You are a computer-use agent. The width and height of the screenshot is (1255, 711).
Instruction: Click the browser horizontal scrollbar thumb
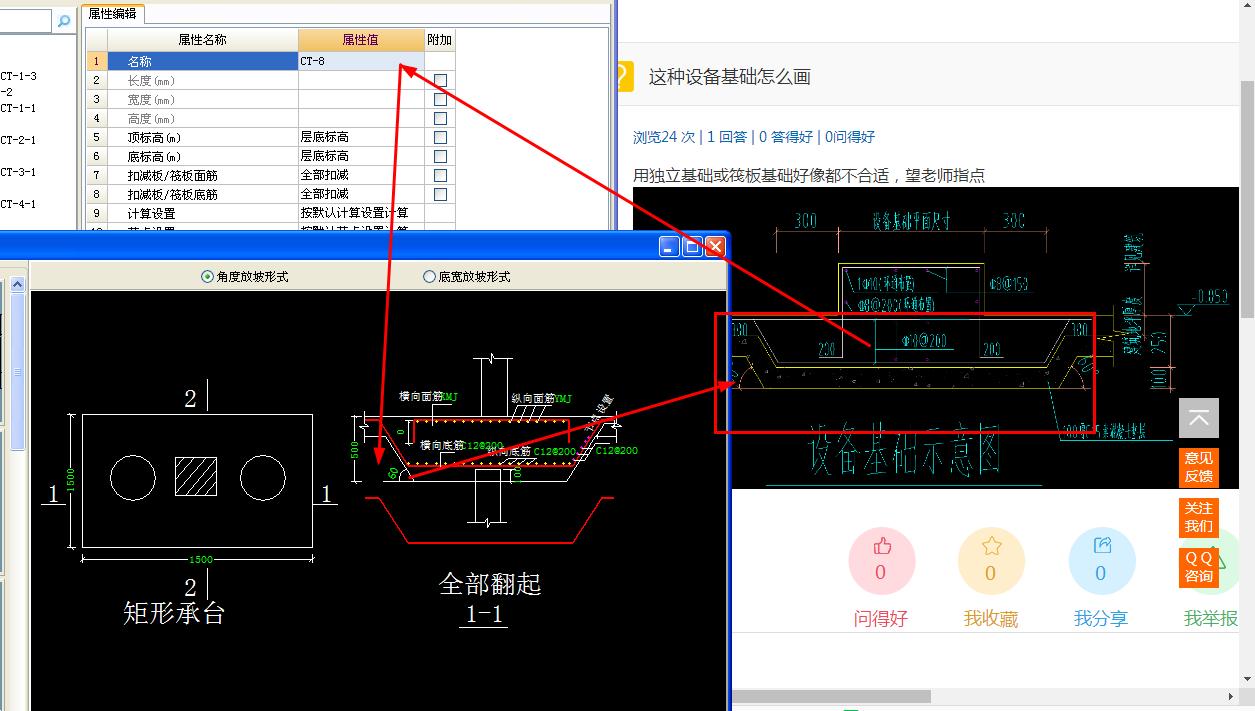pos(831,696)
